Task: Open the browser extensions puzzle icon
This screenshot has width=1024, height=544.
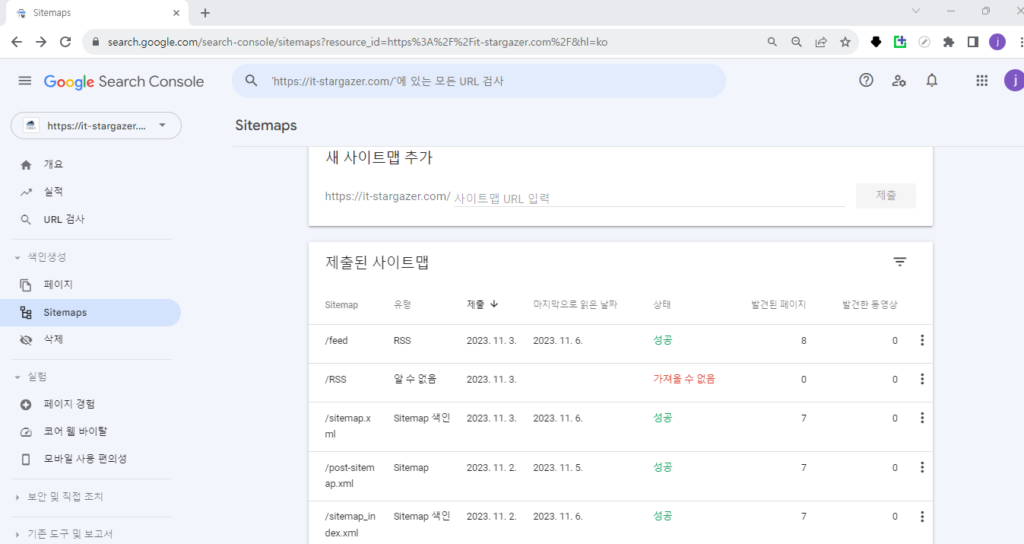Action: coord(948,42)
